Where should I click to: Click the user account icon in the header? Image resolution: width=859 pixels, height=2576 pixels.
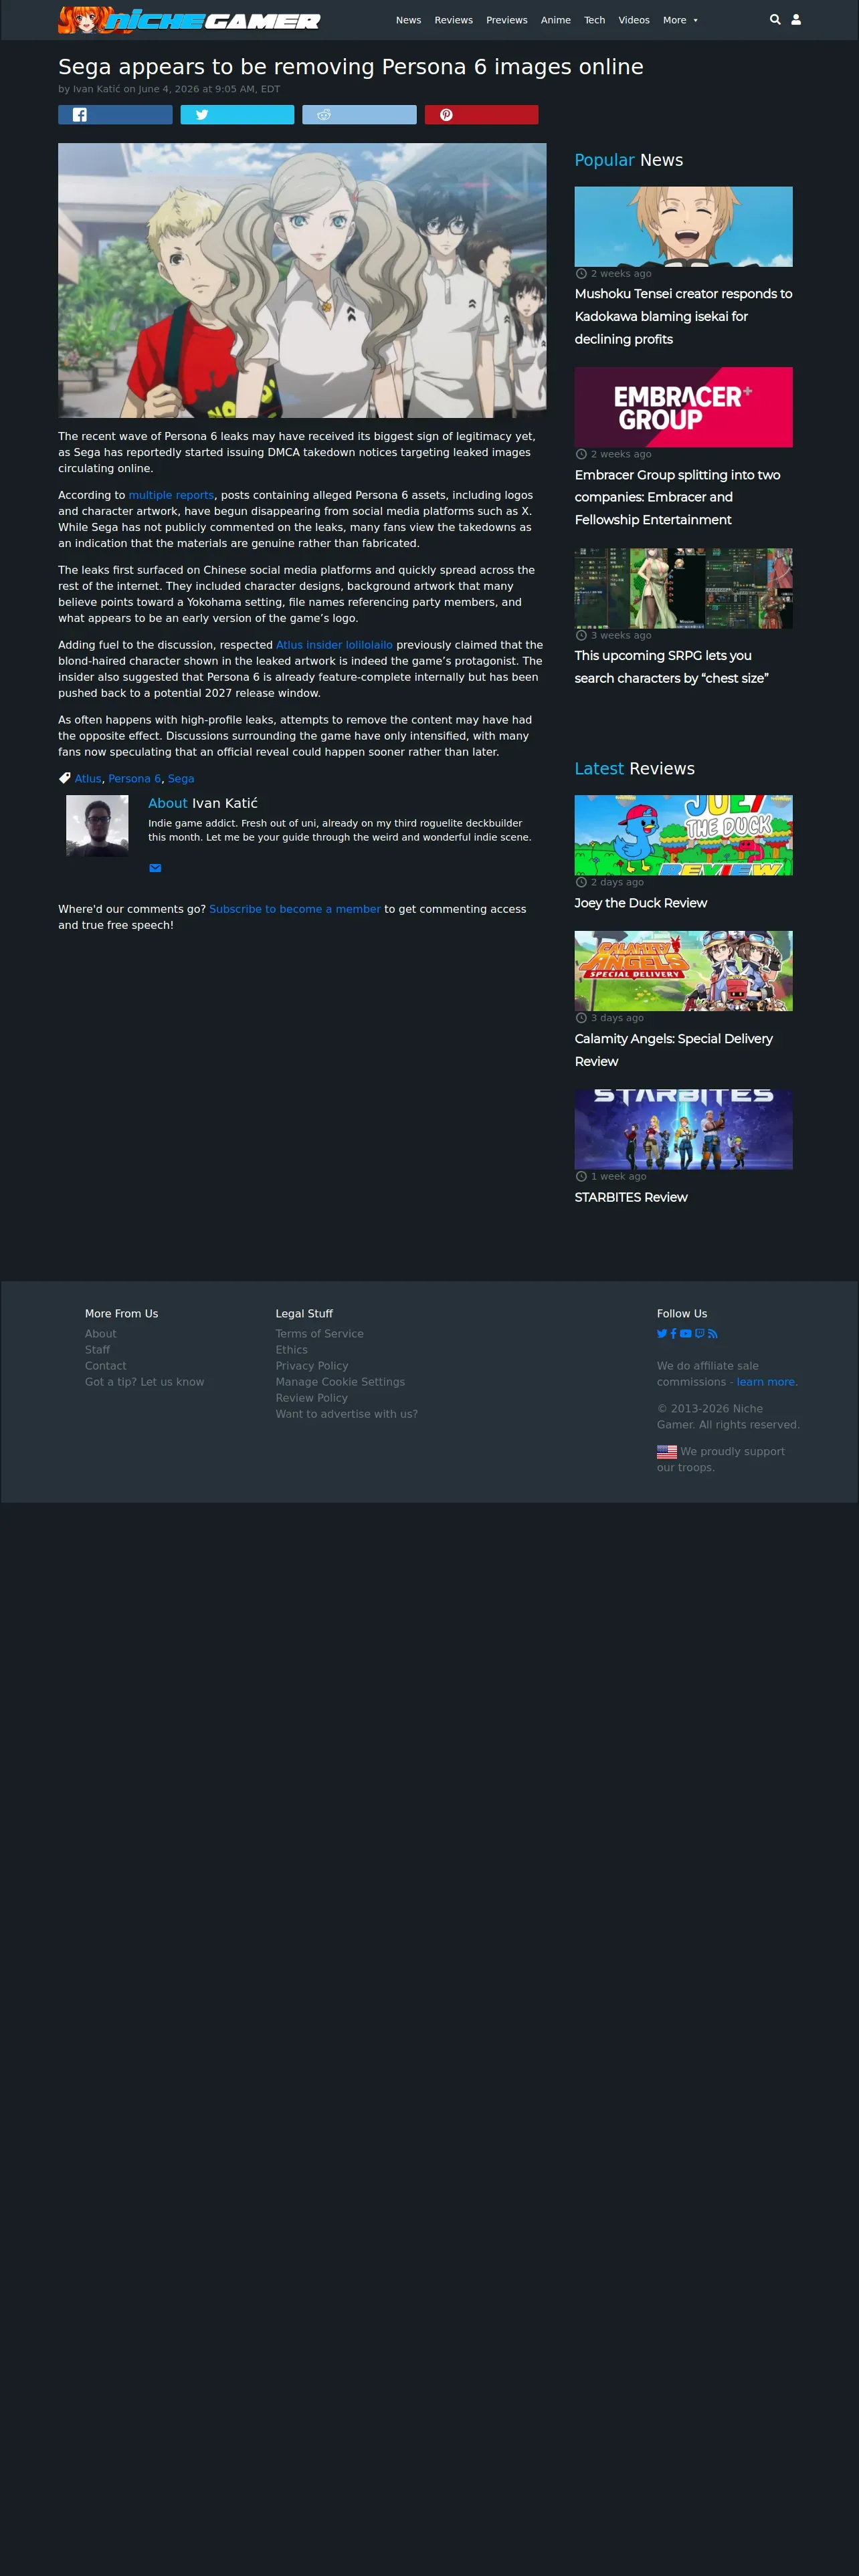(796, 20)
